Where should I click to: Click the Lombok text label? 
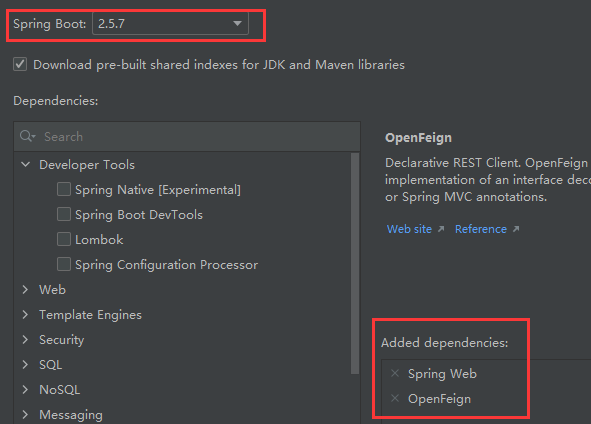tap(99, 240)
